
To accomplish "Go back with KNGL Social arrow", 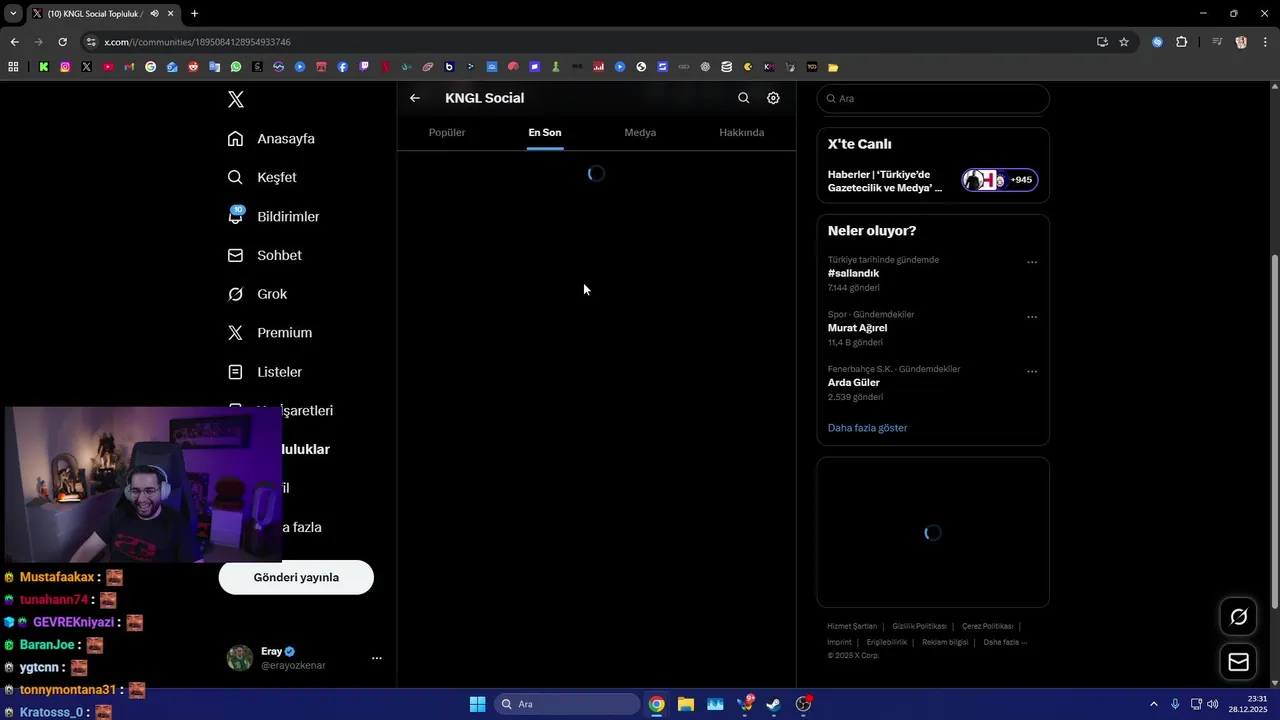I will 415,98.
